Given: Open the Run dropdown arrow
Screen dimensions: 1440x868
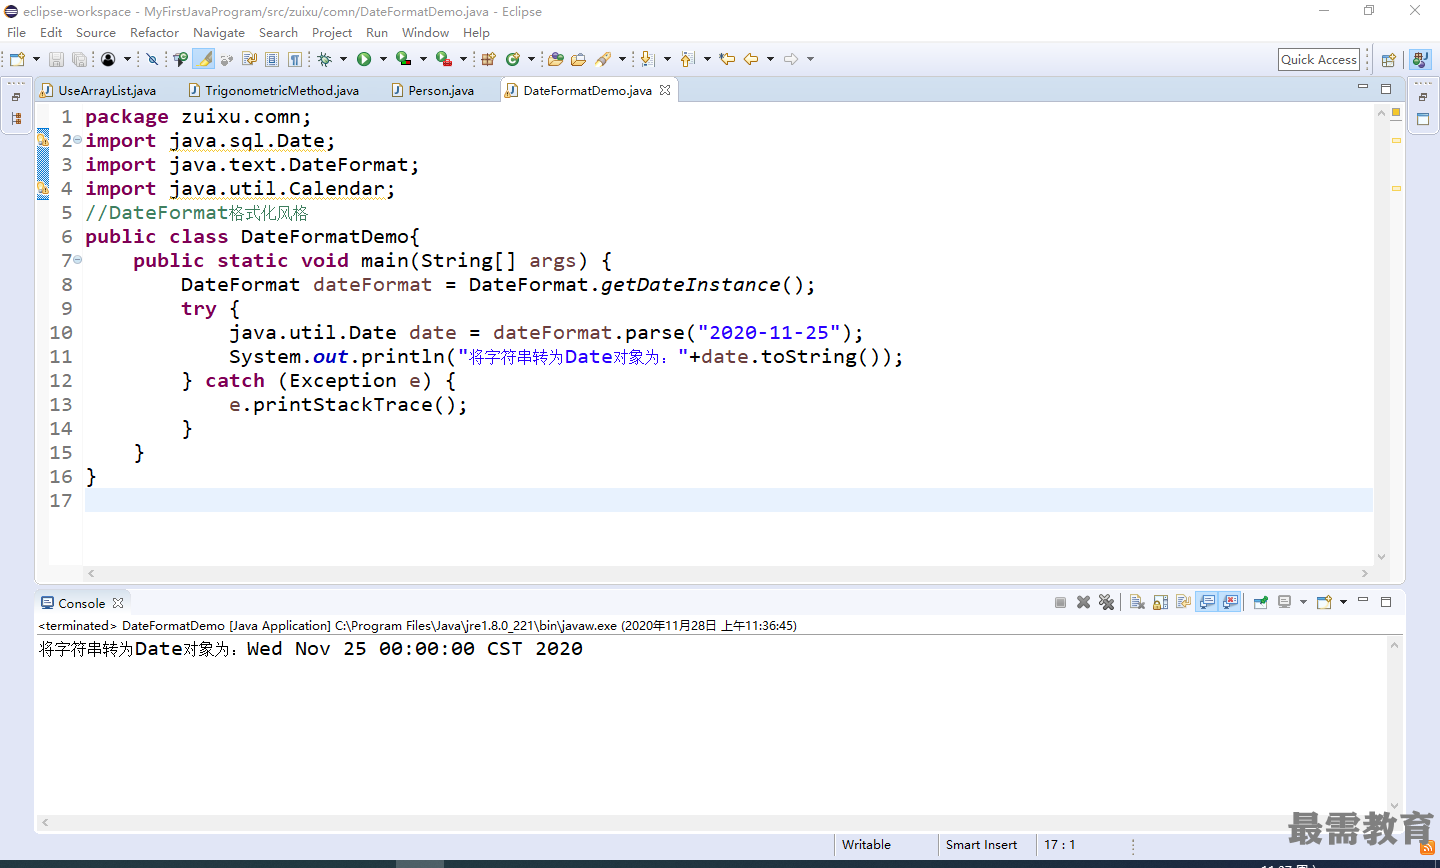Looking at the screenshot, I should coord(383,59).
